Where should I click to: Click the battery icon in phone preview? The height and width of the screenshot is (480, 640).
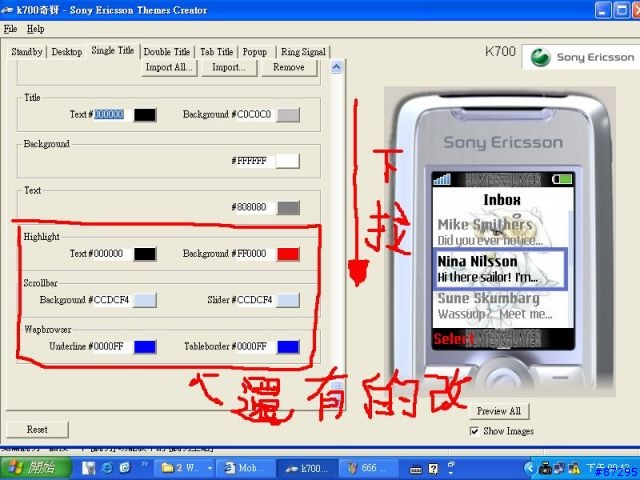[x=562, y=179]
